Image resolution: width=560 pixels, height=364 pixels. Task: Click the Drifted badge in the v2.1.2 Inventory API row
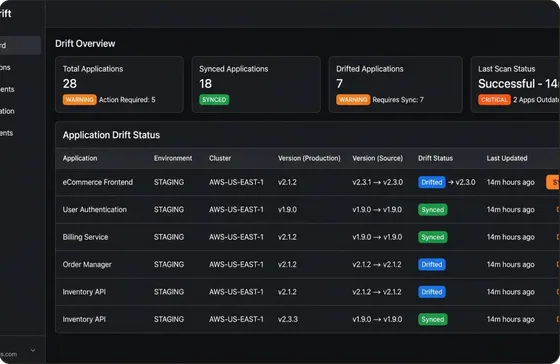pyautogui.click(x=432, y=292)
